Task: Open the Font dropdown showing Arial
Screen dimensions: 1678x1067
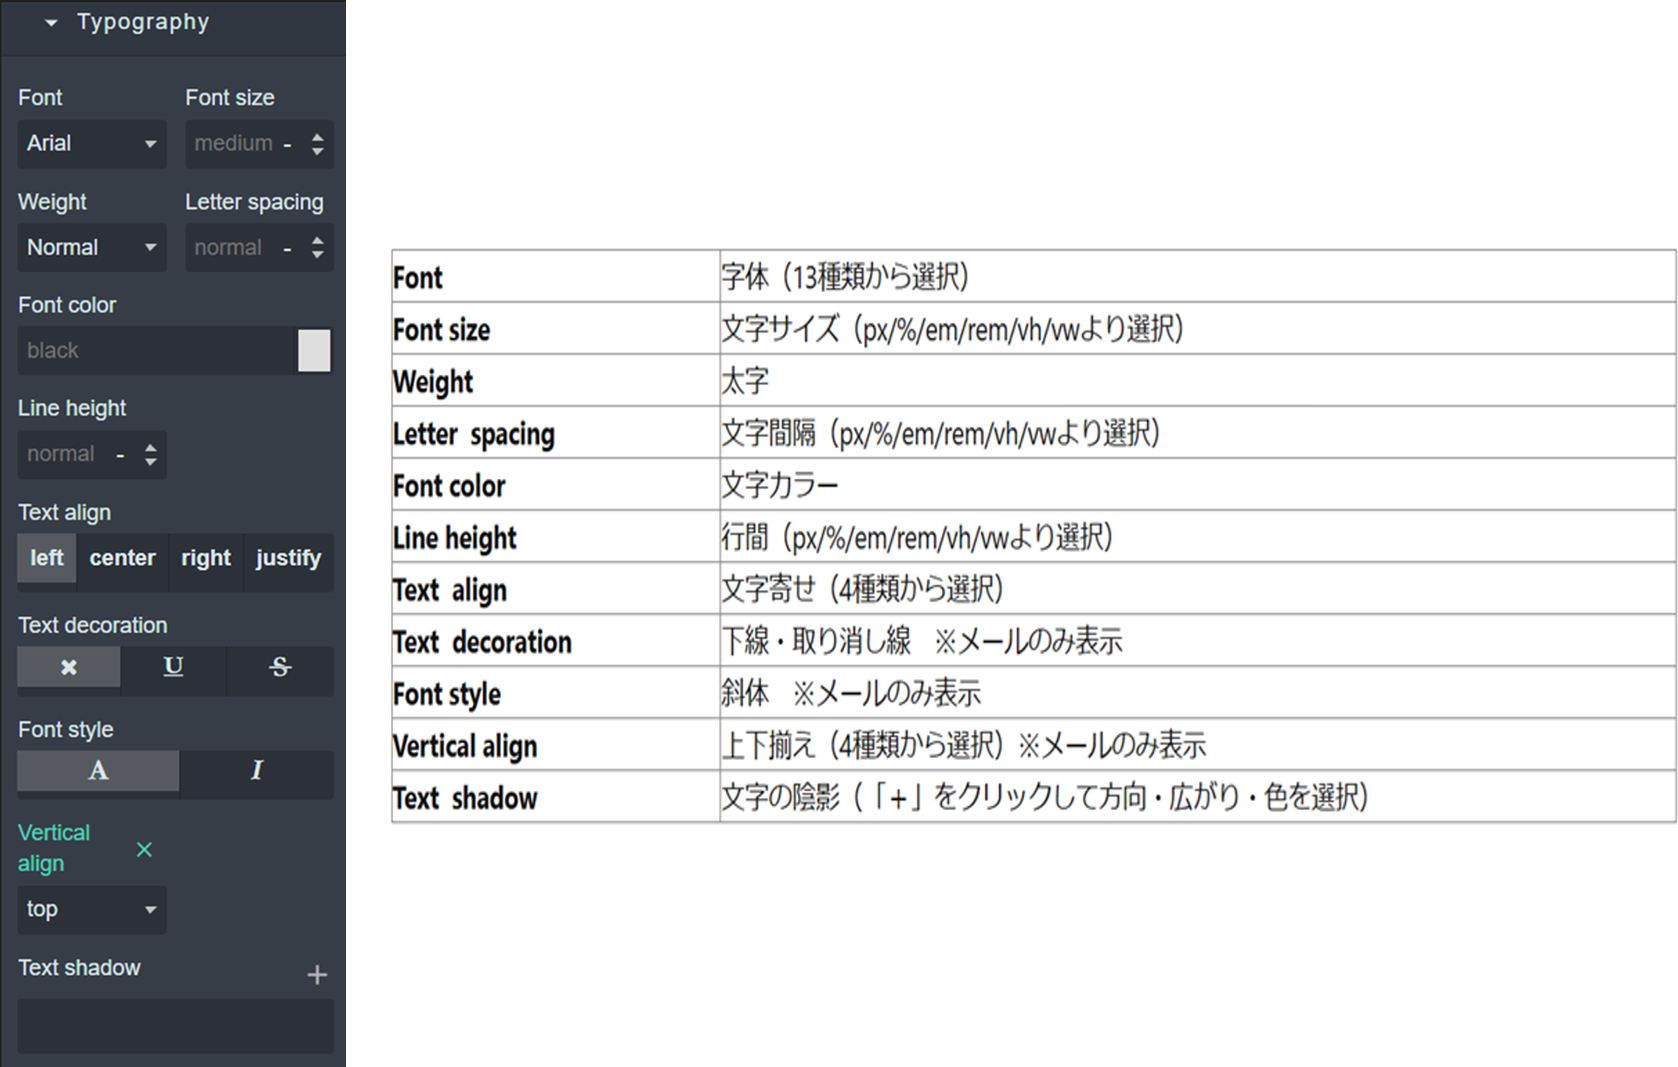Action: [91, 144]
